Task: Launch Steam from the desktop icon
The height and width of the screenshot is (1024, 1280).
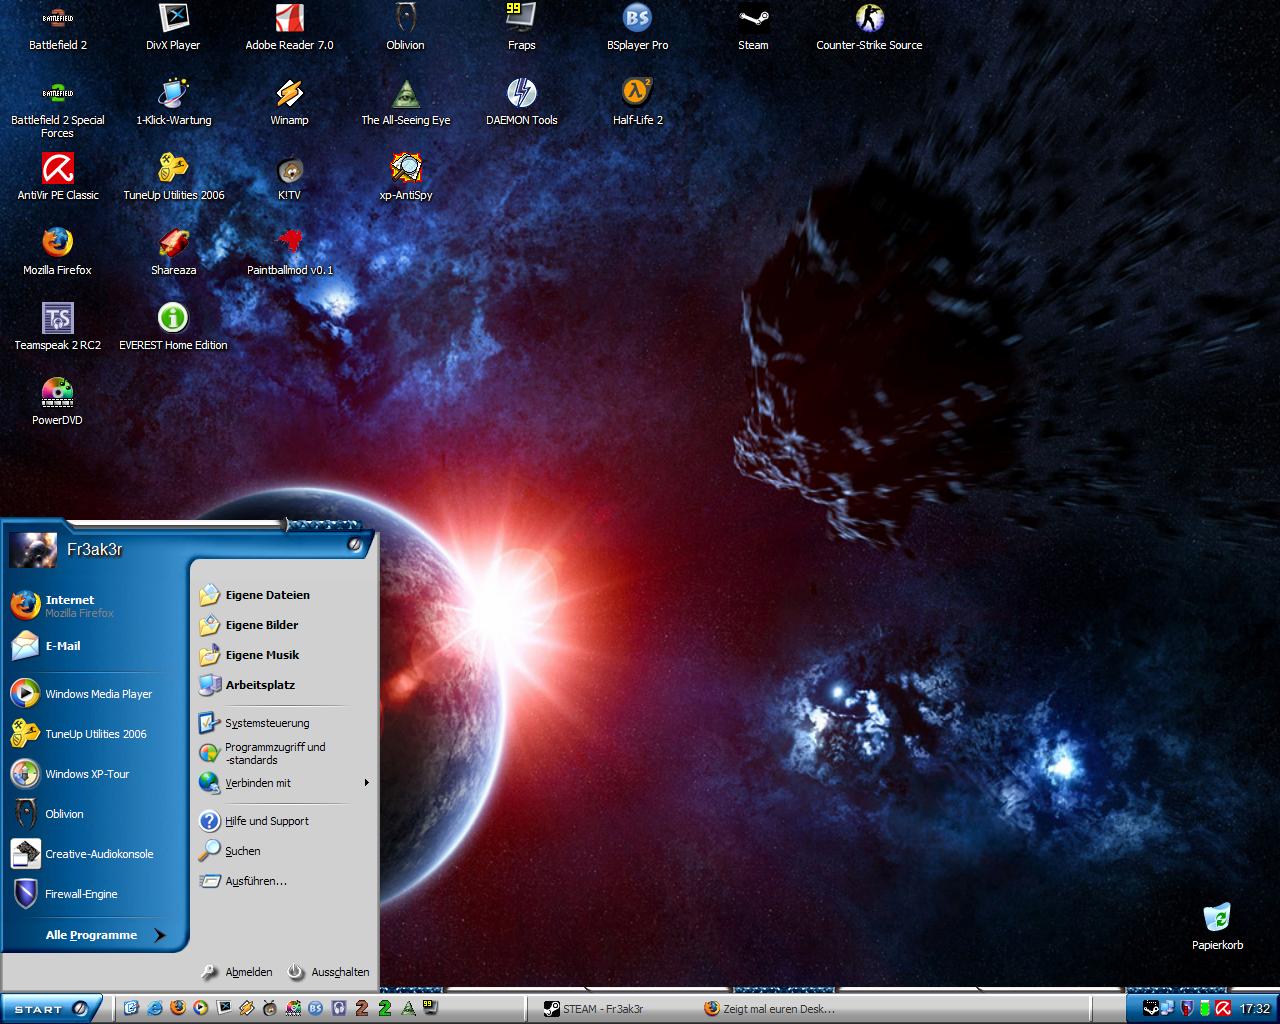Action: tap(753, 27)
